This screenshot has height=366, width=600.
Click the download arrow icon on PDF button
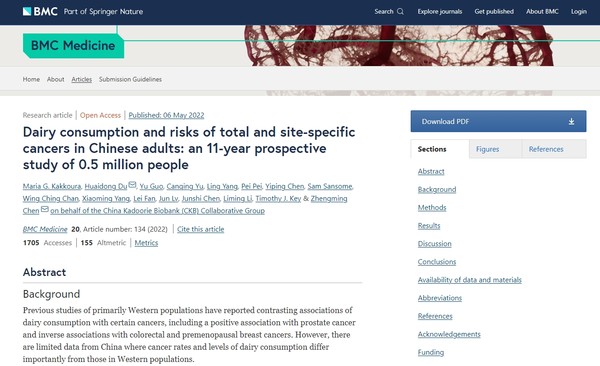(x=571, y=122)
